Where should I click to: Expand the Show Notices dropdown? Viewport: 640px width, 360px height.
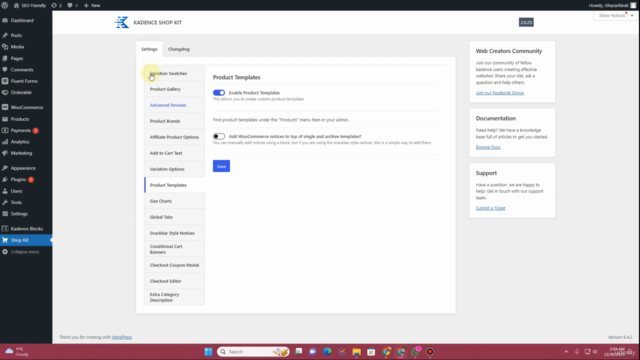pos(616,16)
